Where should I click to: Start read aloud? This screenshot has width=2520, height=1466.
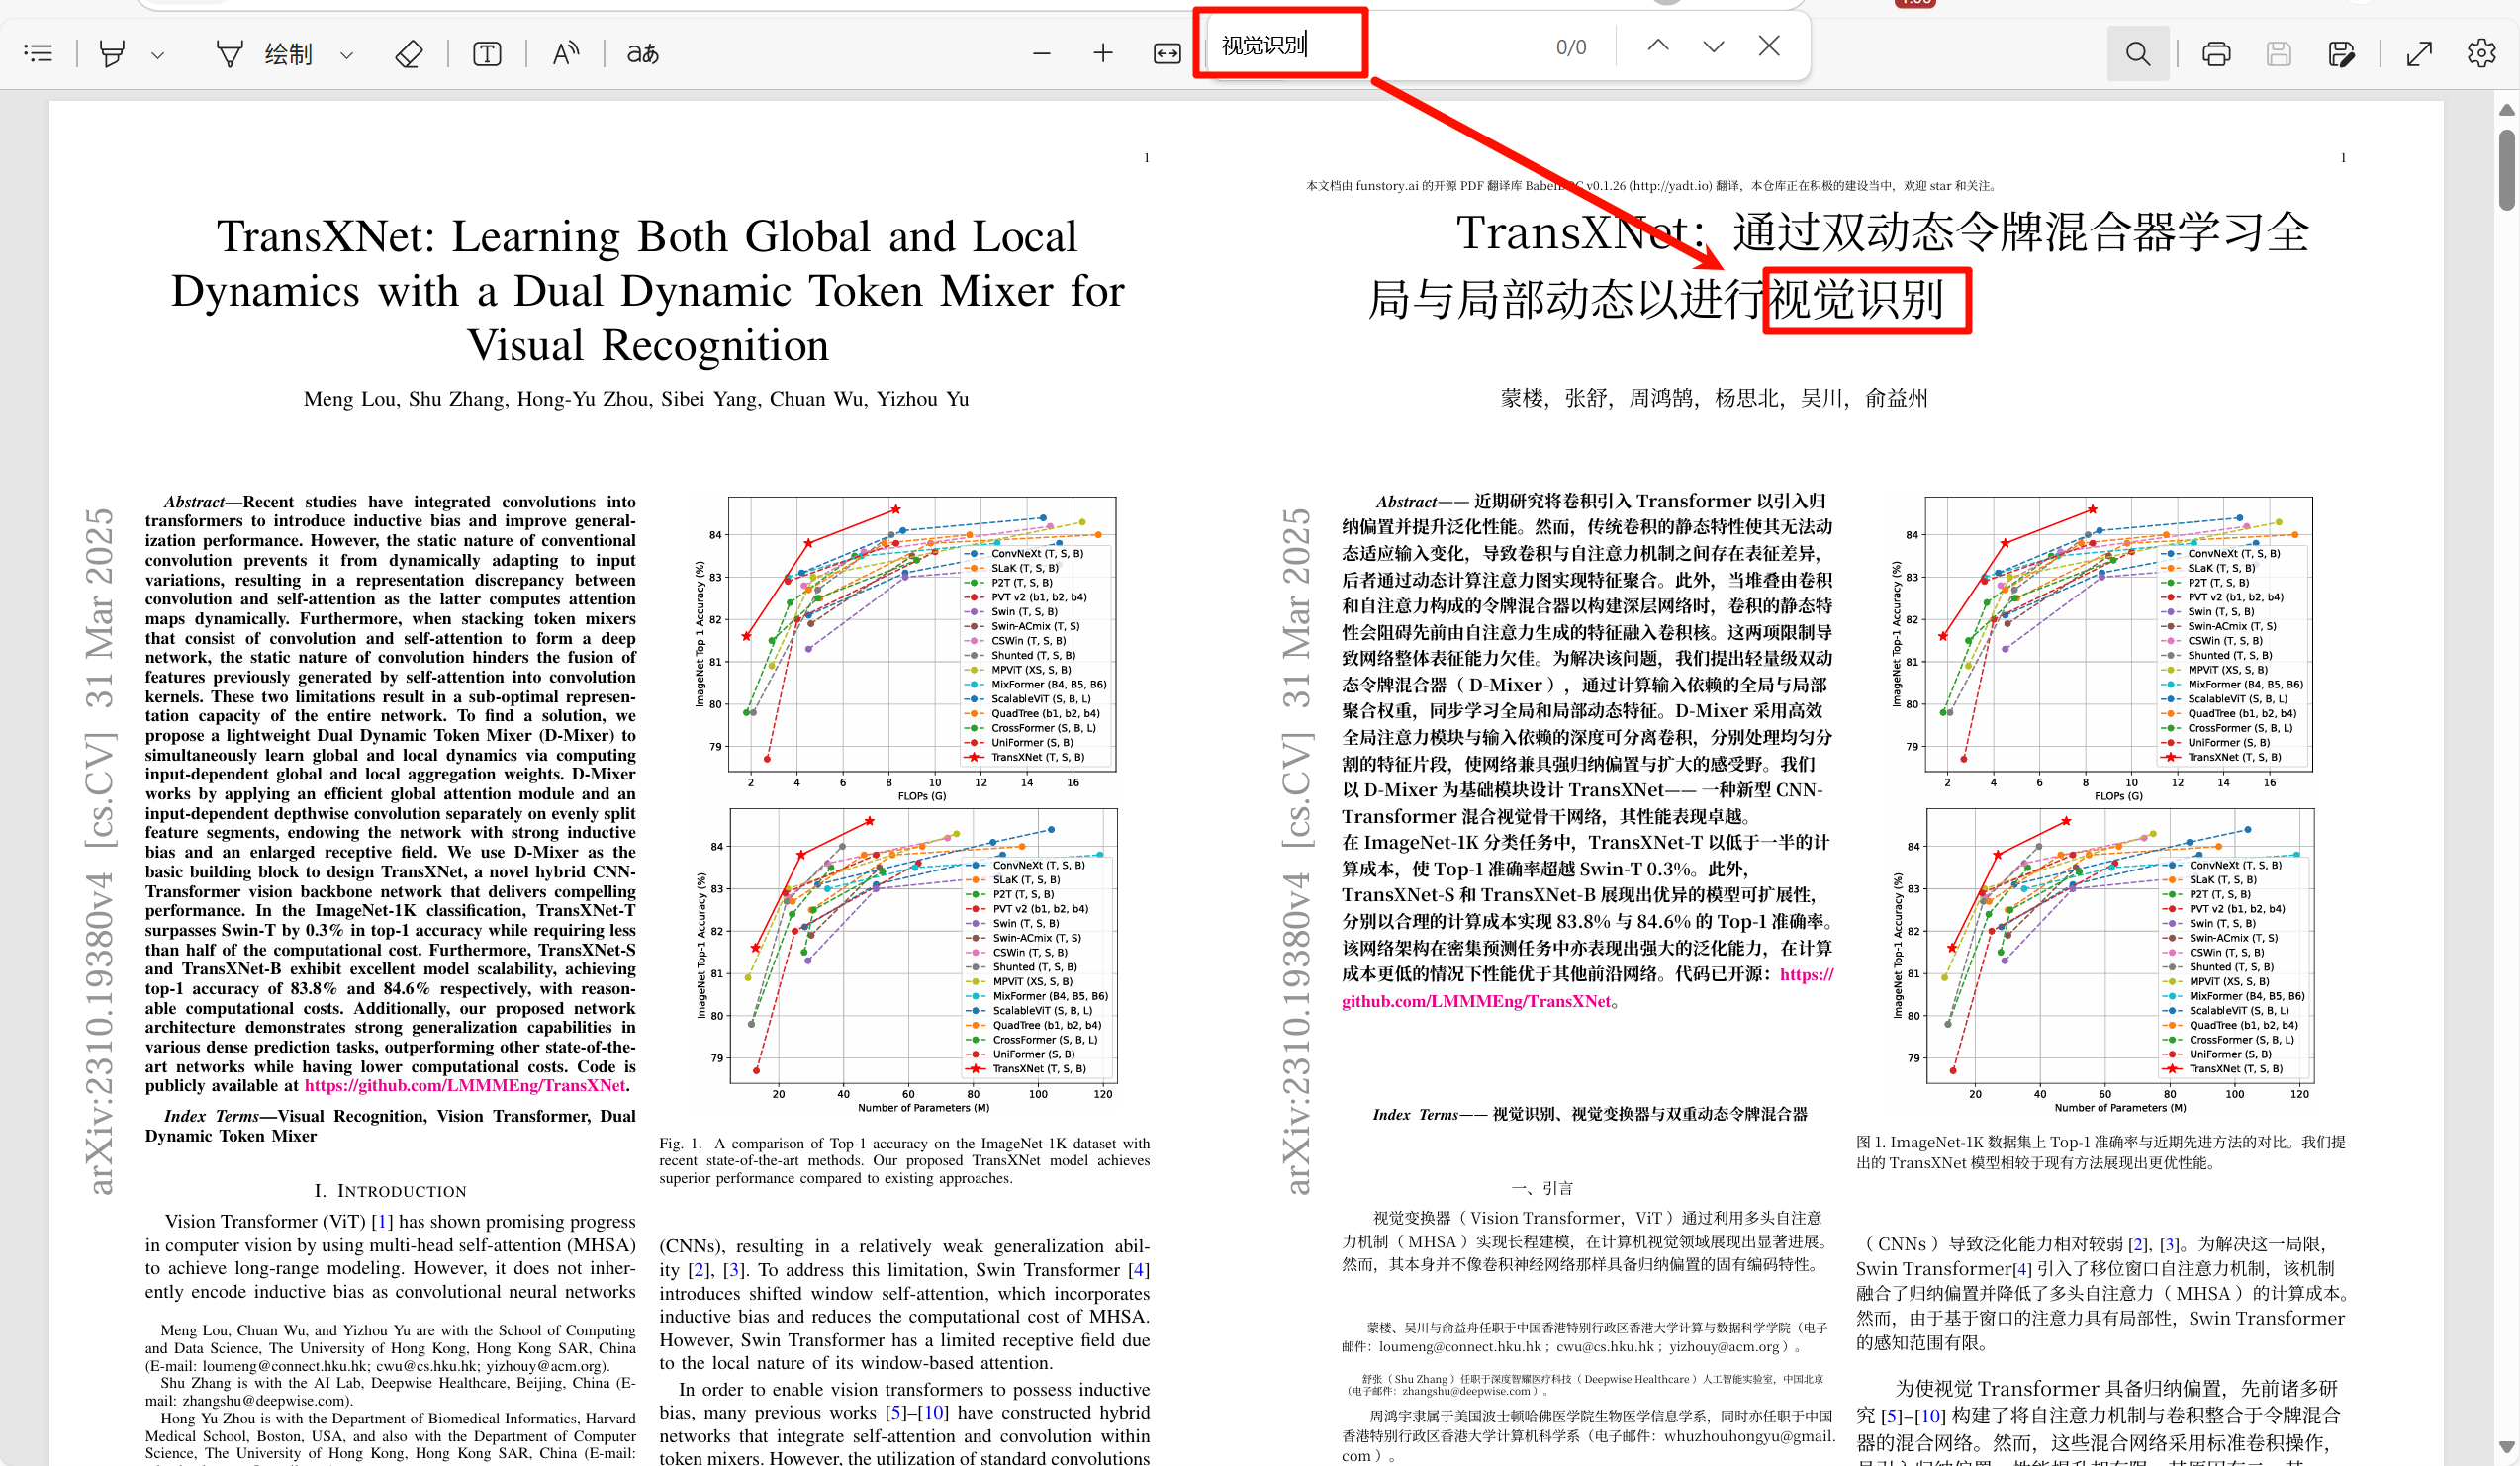565,53
